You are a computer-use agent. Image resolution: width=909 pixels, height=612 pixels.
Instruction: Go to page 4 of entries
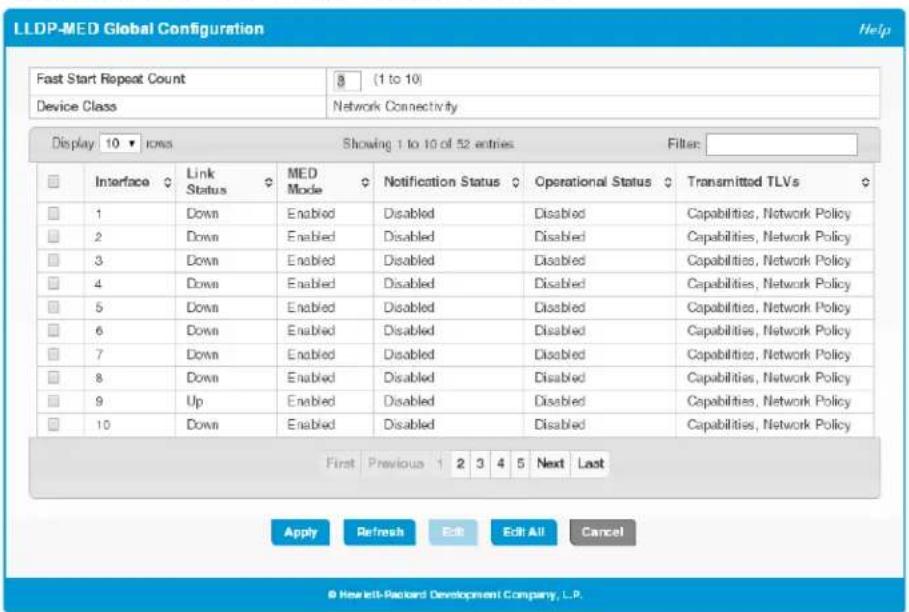[500, 464]
